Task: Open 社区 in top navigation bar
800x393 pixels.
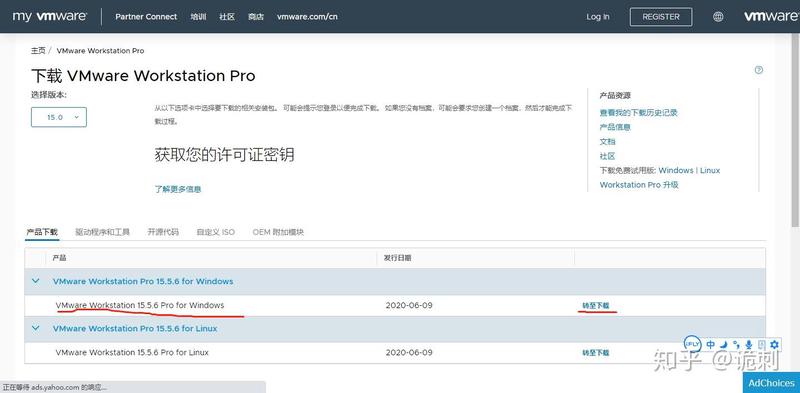Action: tap(227, 16)
